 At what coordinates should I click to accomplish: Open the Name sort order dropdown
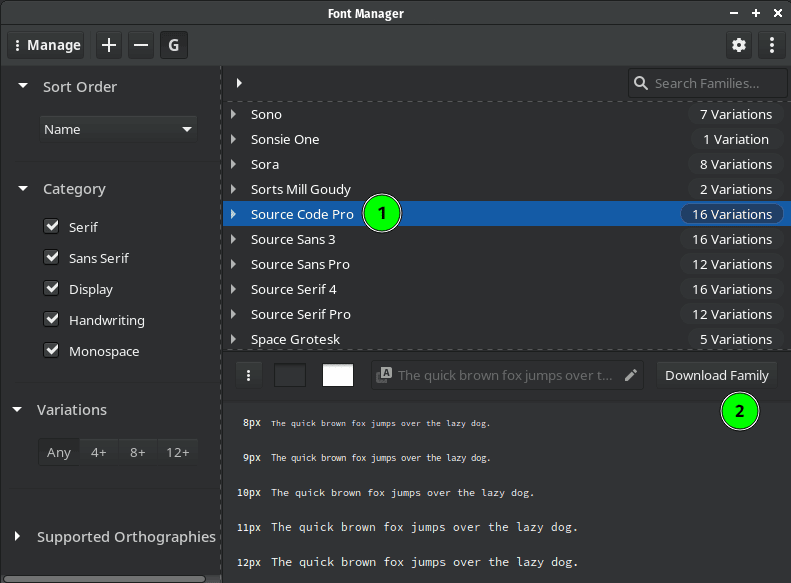118,130
